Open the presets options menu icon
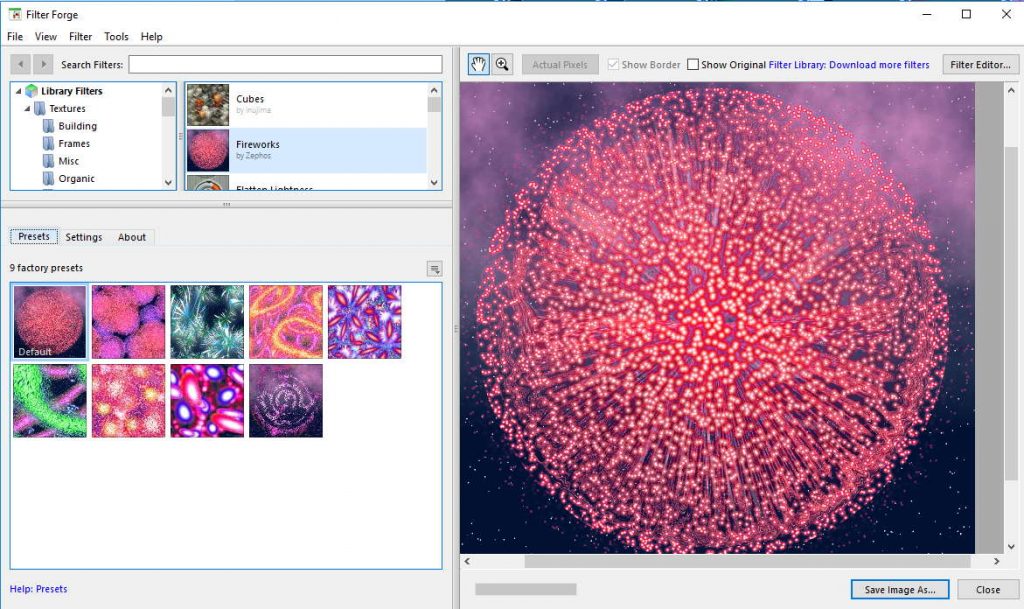 click(434, 268)
